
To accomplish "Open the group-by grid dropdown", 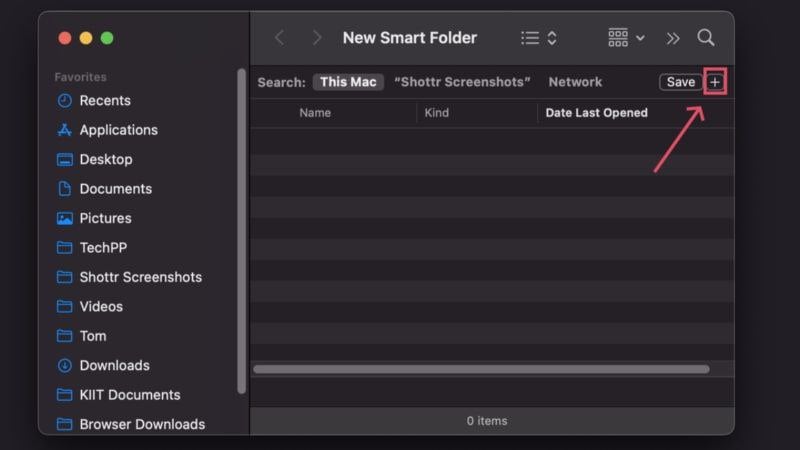I will click(x=627, y=38).
